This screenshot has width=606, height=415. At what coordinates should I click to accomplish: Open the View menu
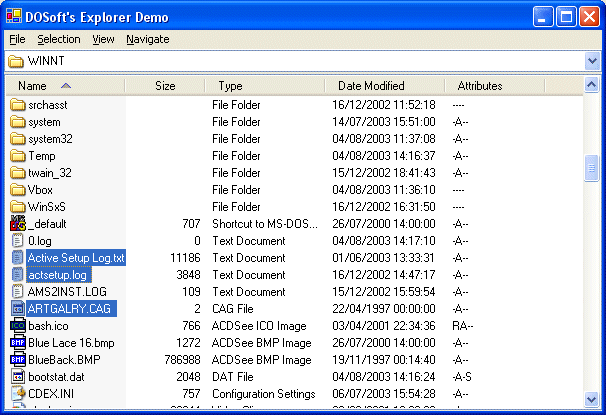coord(103,39)
